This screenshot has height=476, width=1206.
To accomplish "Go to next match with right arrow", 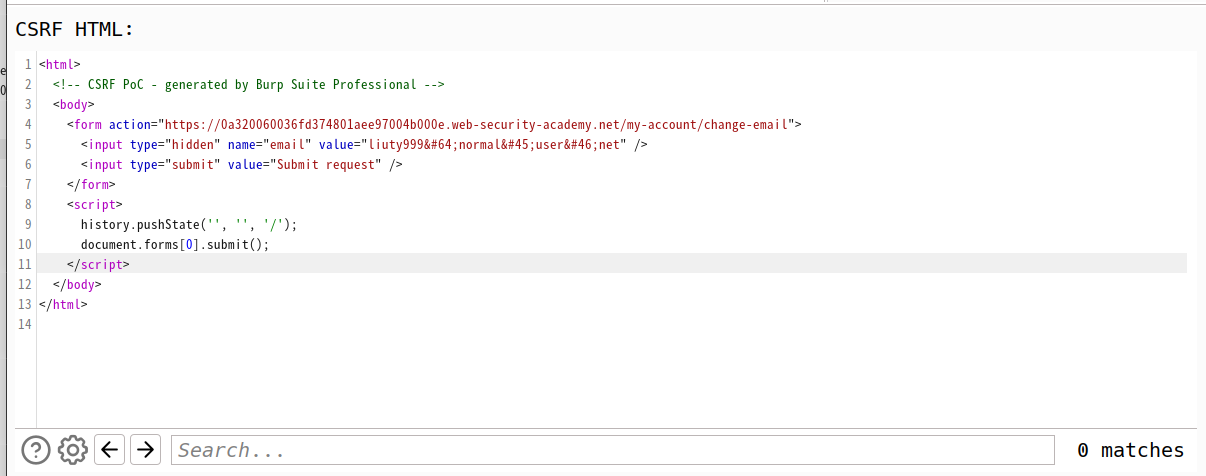I will [146, 450].
